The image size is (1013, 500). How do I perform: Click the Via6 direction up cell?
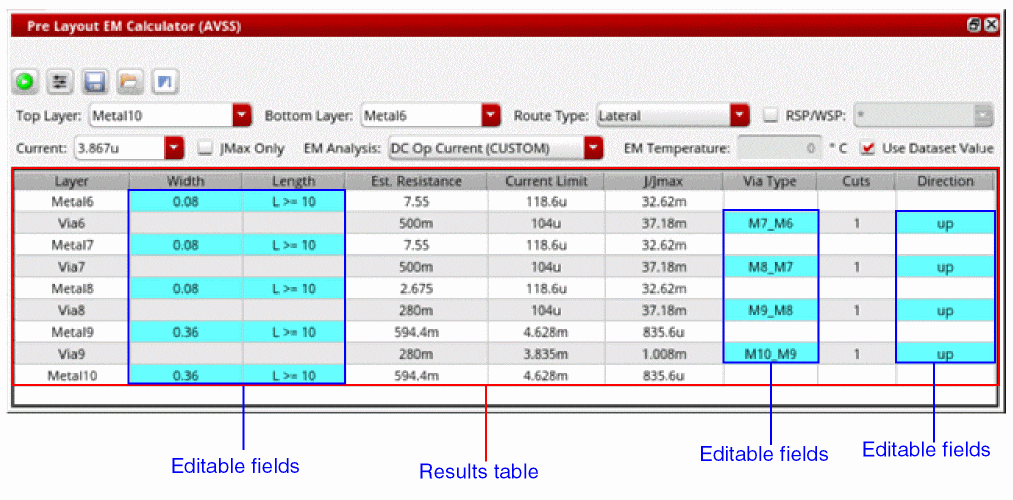click(x=945, y=224)
